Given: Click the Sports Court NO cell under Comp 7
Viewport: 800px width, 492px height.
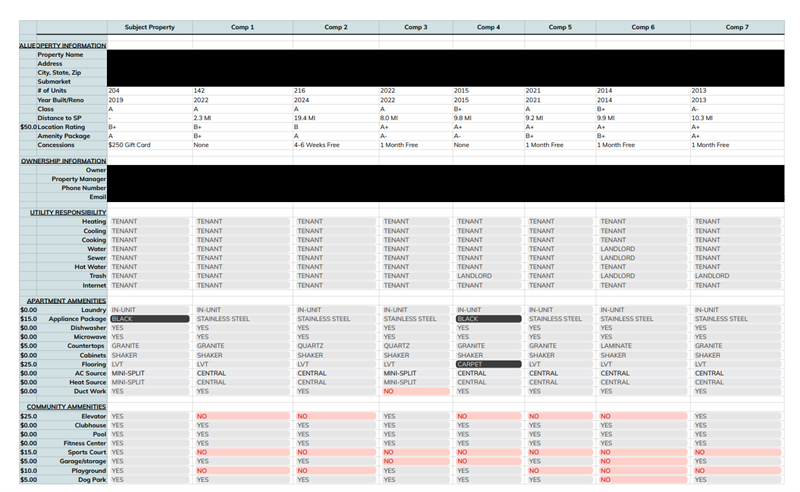Looking at the screenshot, I should tap(737, 452).
